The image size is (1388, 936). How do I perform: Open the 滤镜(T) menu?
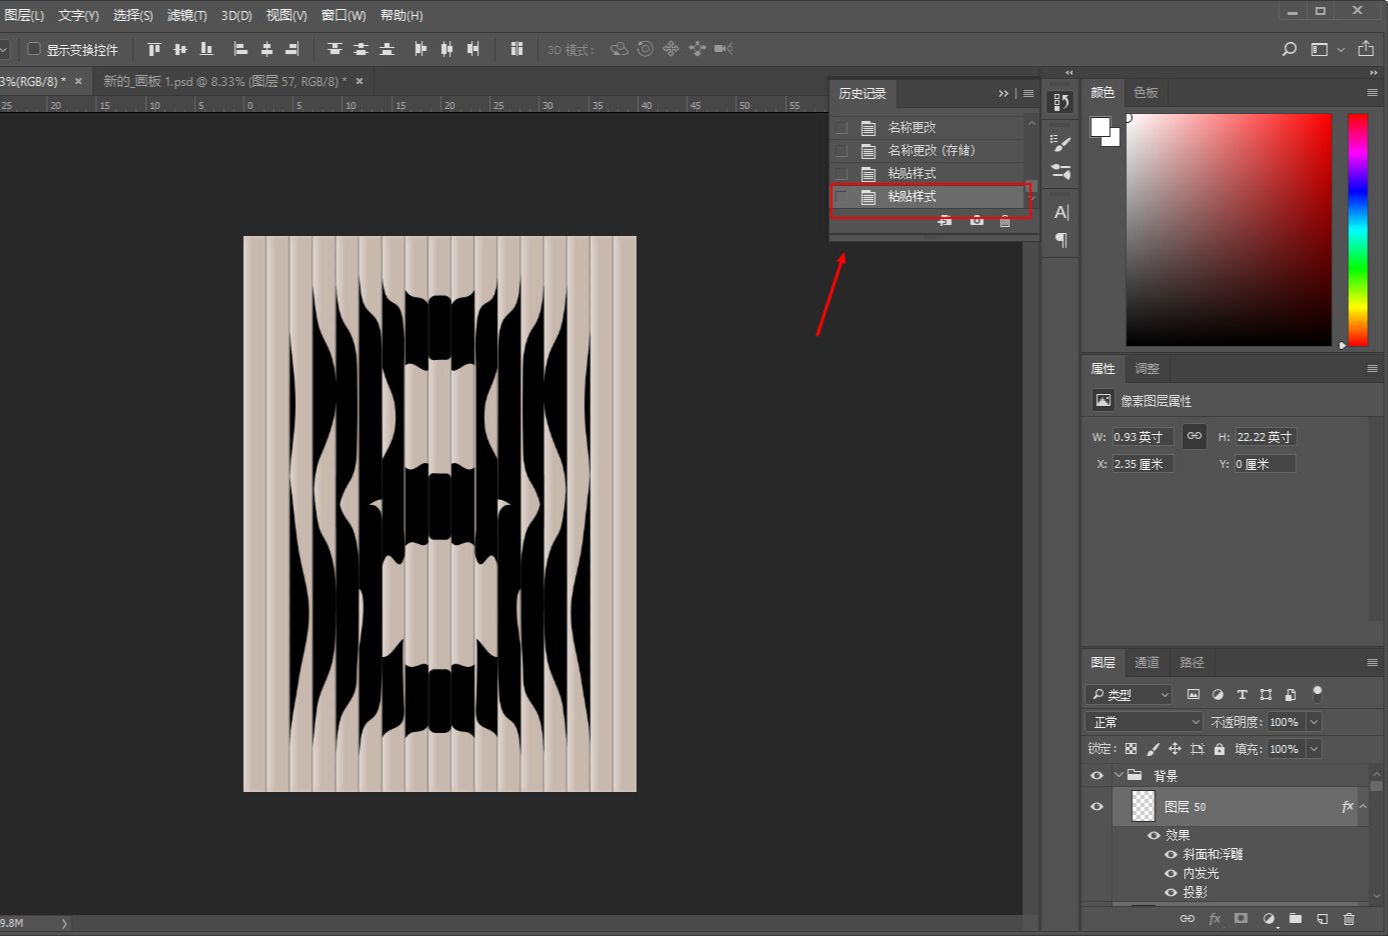tap(187, 15)
